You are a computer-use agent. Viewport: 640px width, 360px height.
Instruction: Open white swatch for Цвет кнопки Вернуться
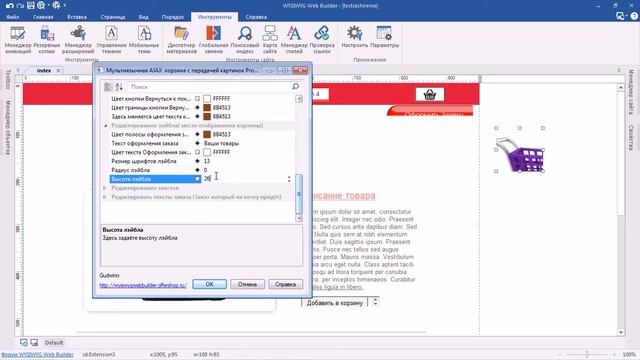point(207,99)
